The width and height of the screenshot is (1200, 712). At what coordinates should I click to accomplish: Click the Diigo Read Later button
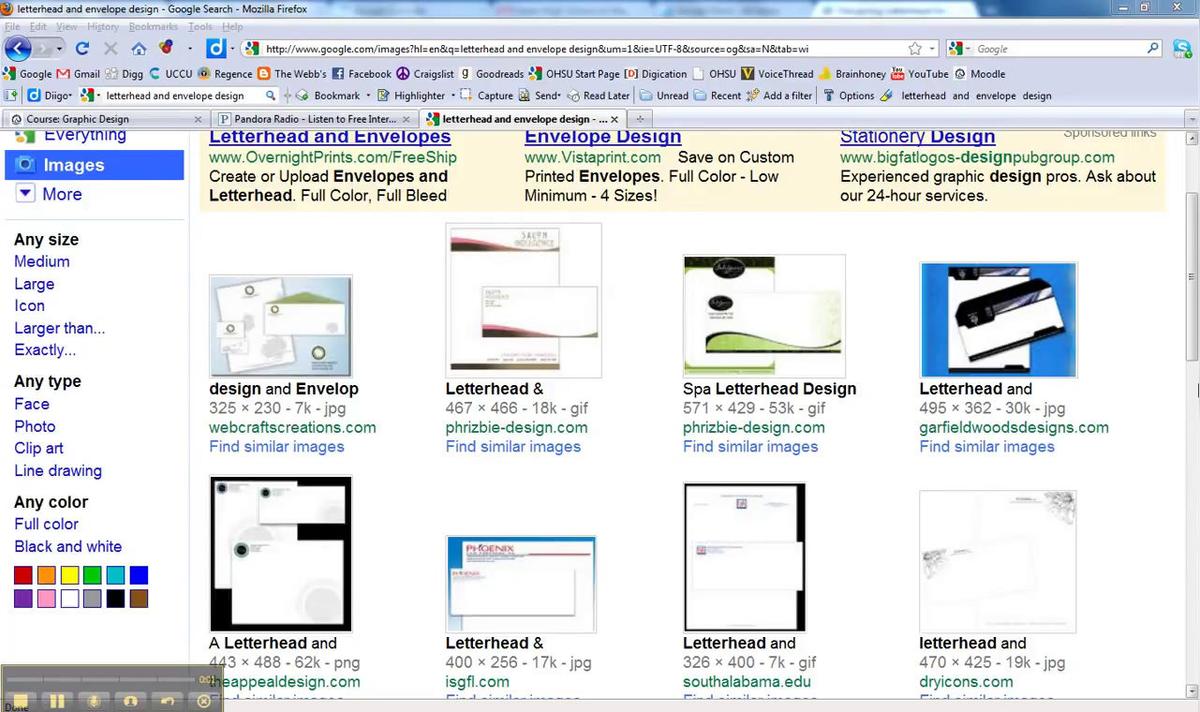[x=599, y=96]
